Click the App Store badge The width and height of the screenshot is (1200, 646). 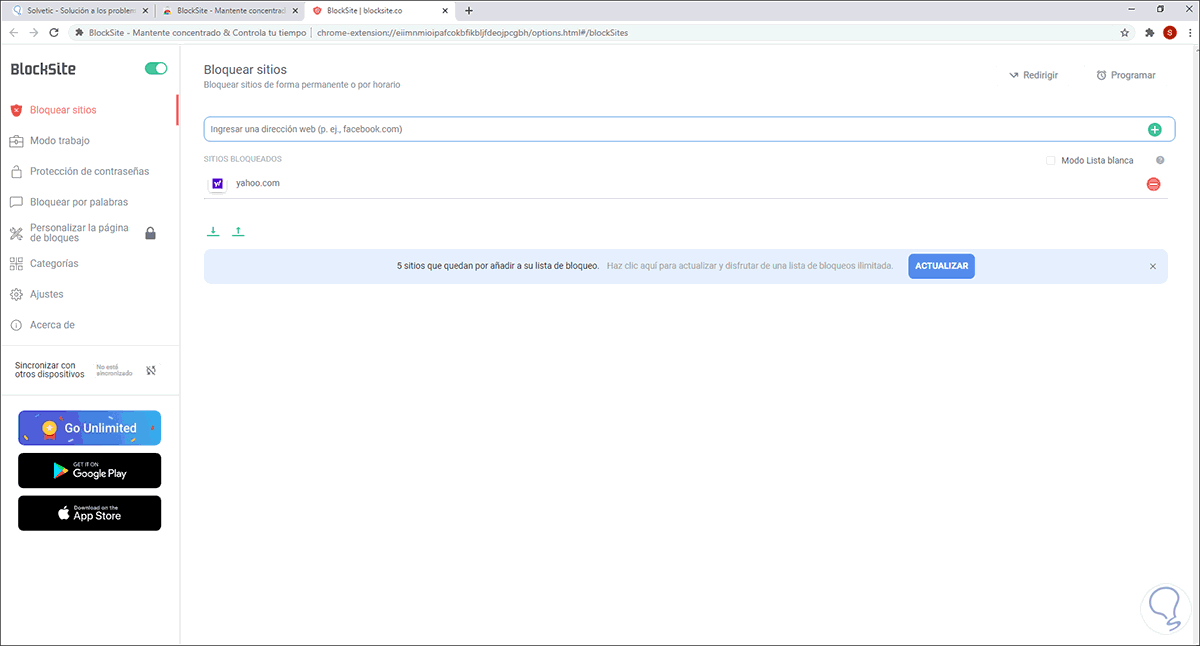pos(89,513)
